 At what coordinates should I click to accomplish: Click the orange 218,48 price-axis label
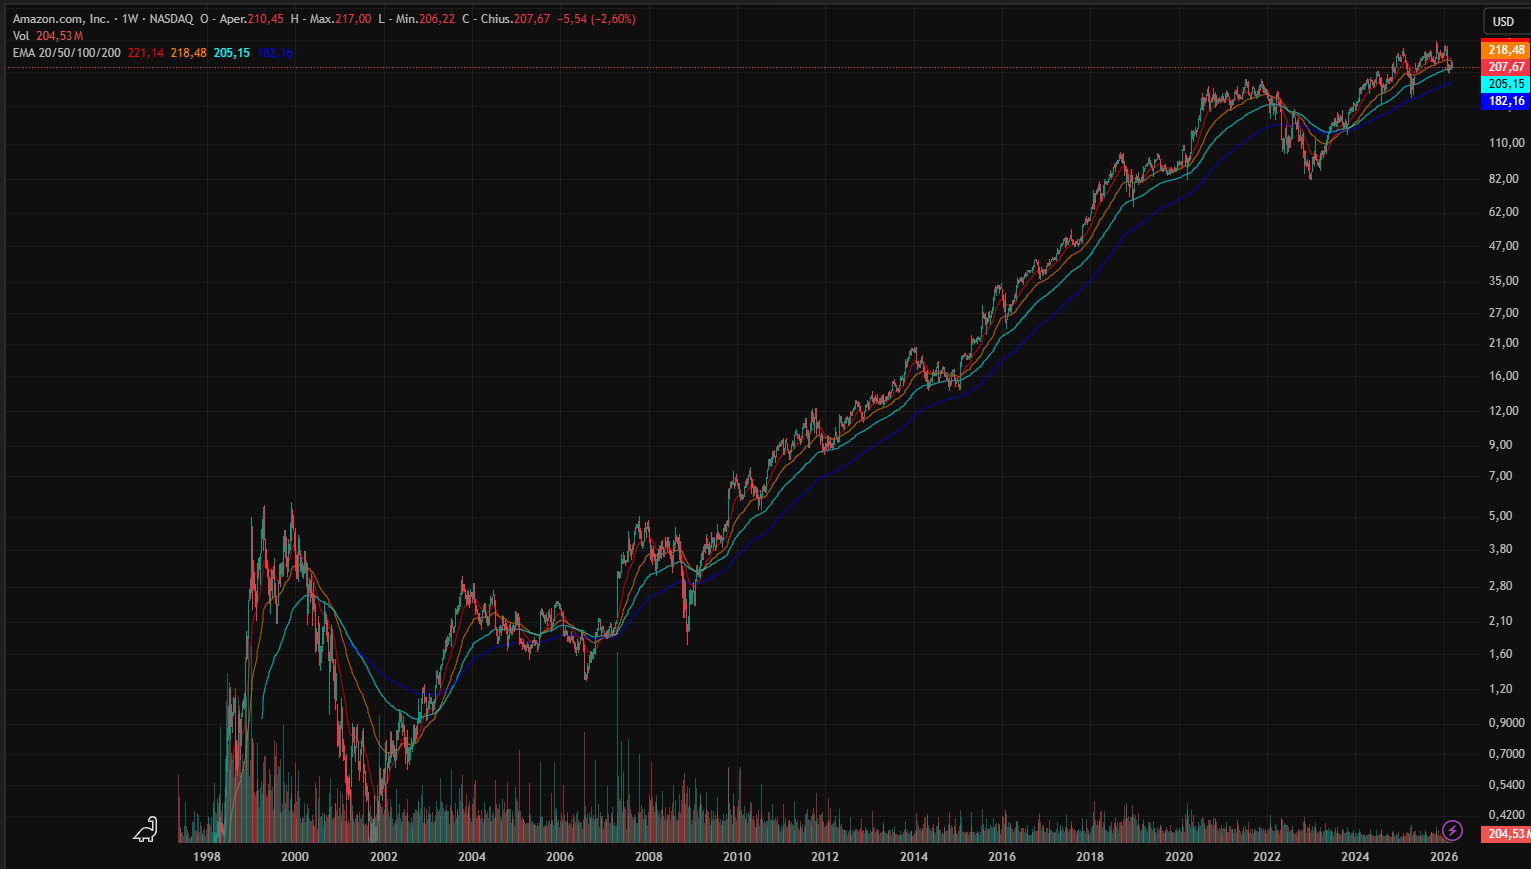(1505, 50)
